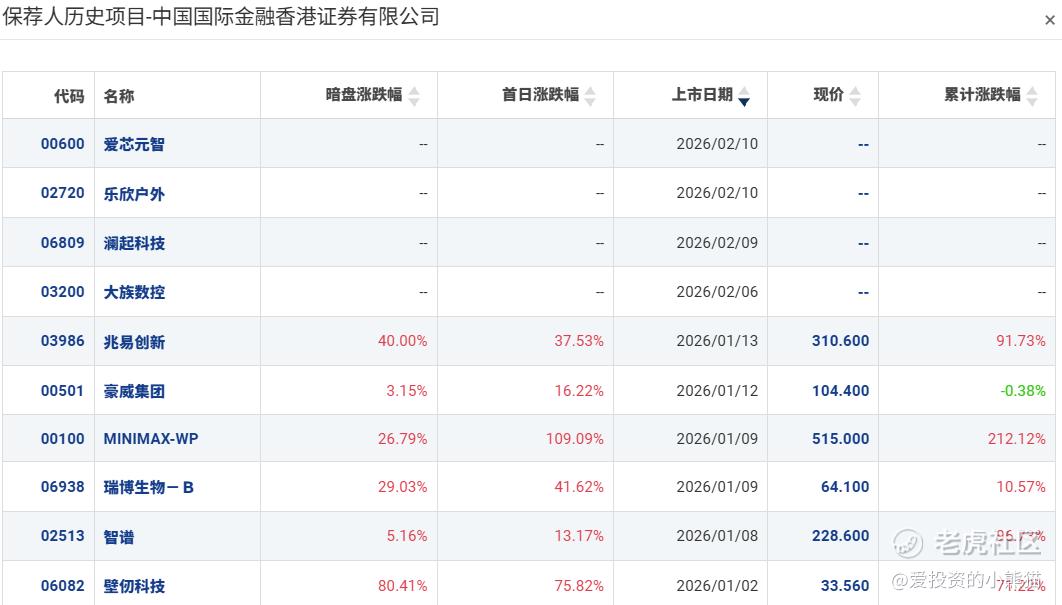Viewport: 1062px width, 605px height.
Task: Click stock code 03986
Action: (x=62, y=341)
